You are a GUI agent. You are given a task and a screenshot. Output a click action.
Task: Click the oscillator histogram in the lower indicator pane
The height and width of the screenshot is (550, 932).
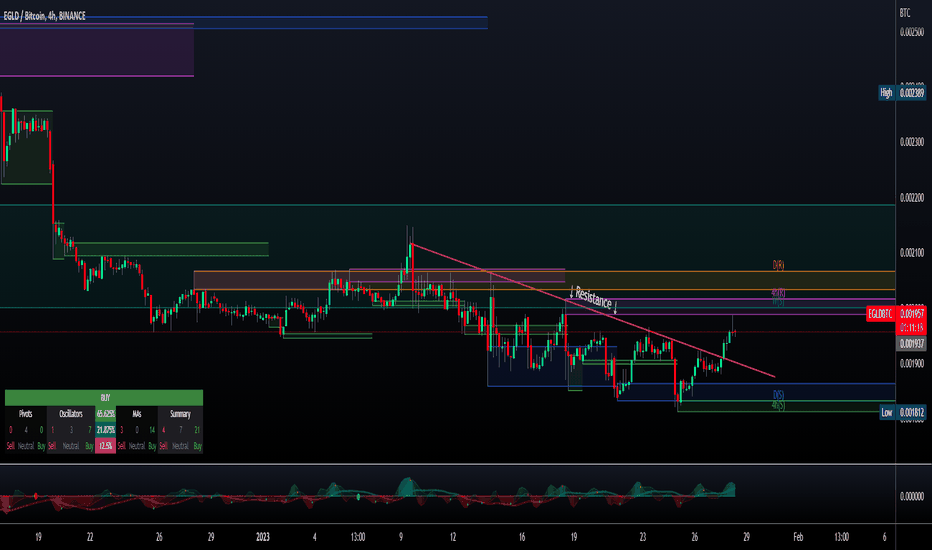(x=367, y=495)
